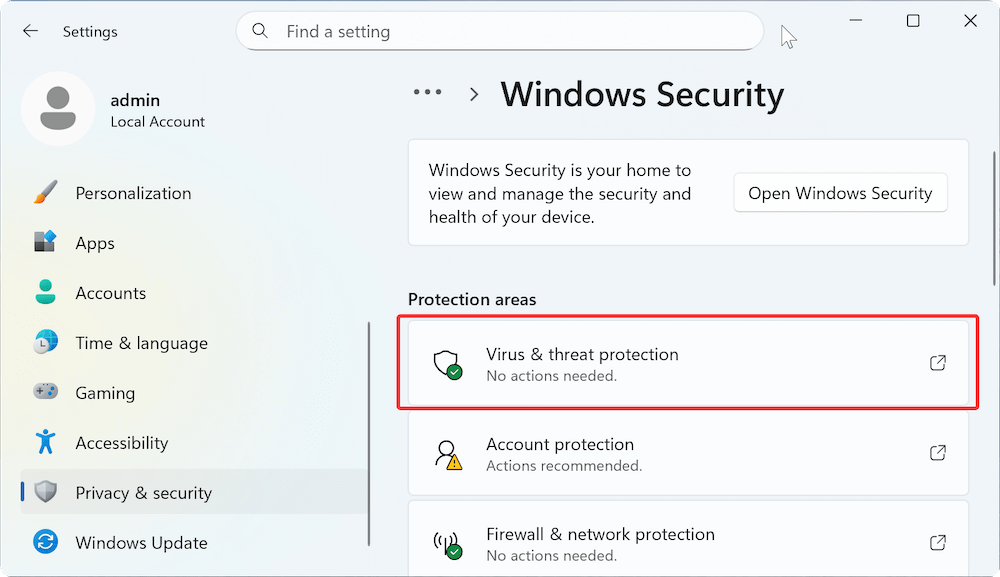Click the Find a setting search box
The image size is (1000, 577).
[500, 31]
